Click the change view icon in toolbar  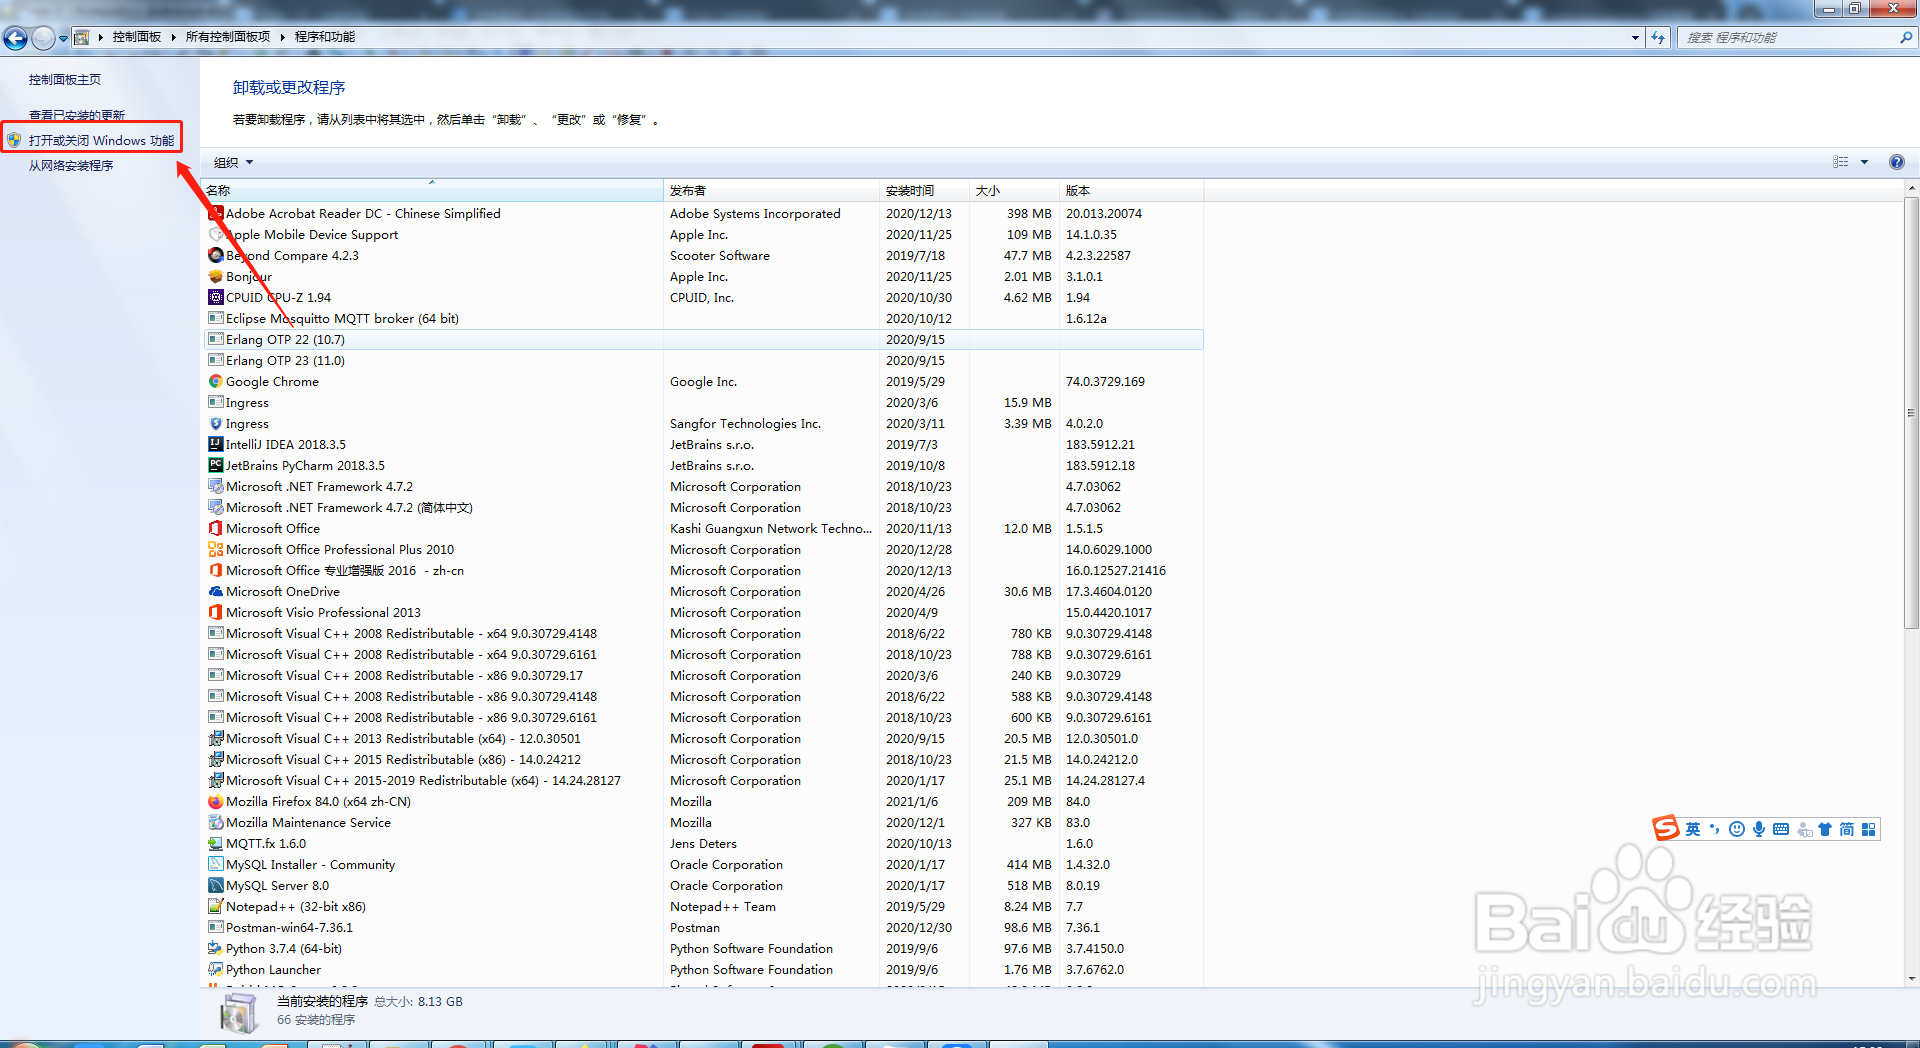(1841, 162)
